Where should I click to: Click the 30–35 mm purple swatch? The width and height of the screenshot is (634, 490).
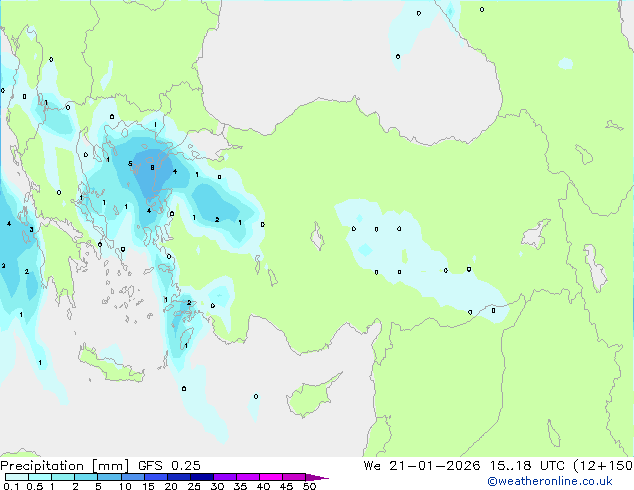(x=225, y=477)
